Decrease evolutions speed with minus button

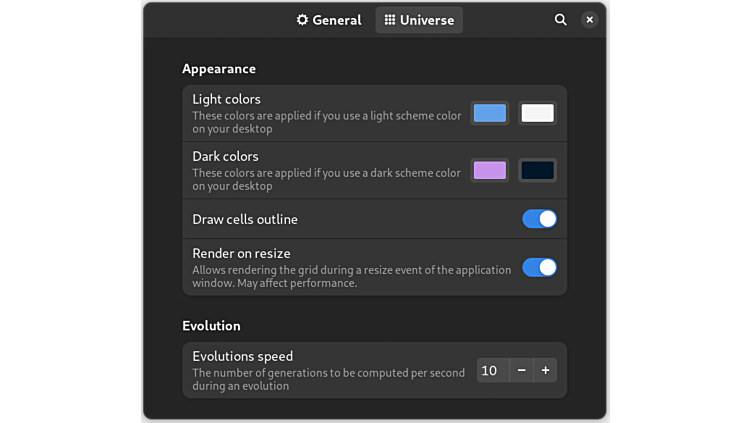click(x=521, y=370)
